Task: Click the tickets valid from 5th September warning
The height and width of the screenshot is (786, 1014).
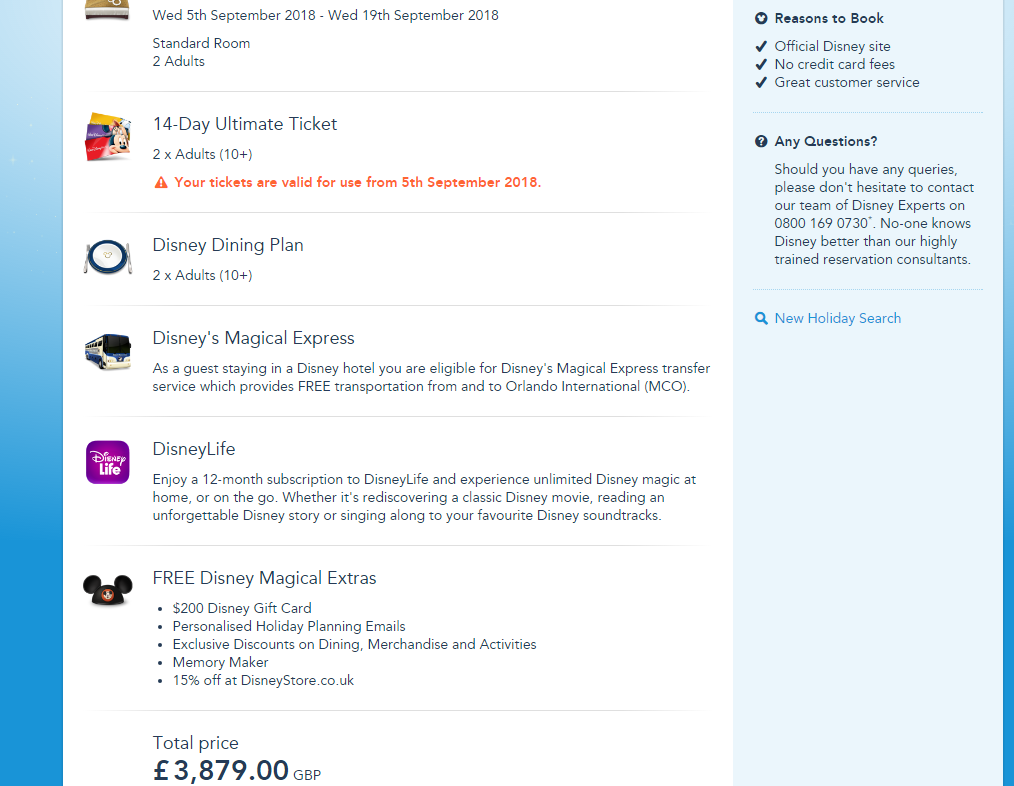Action: [x=357, y=182]
